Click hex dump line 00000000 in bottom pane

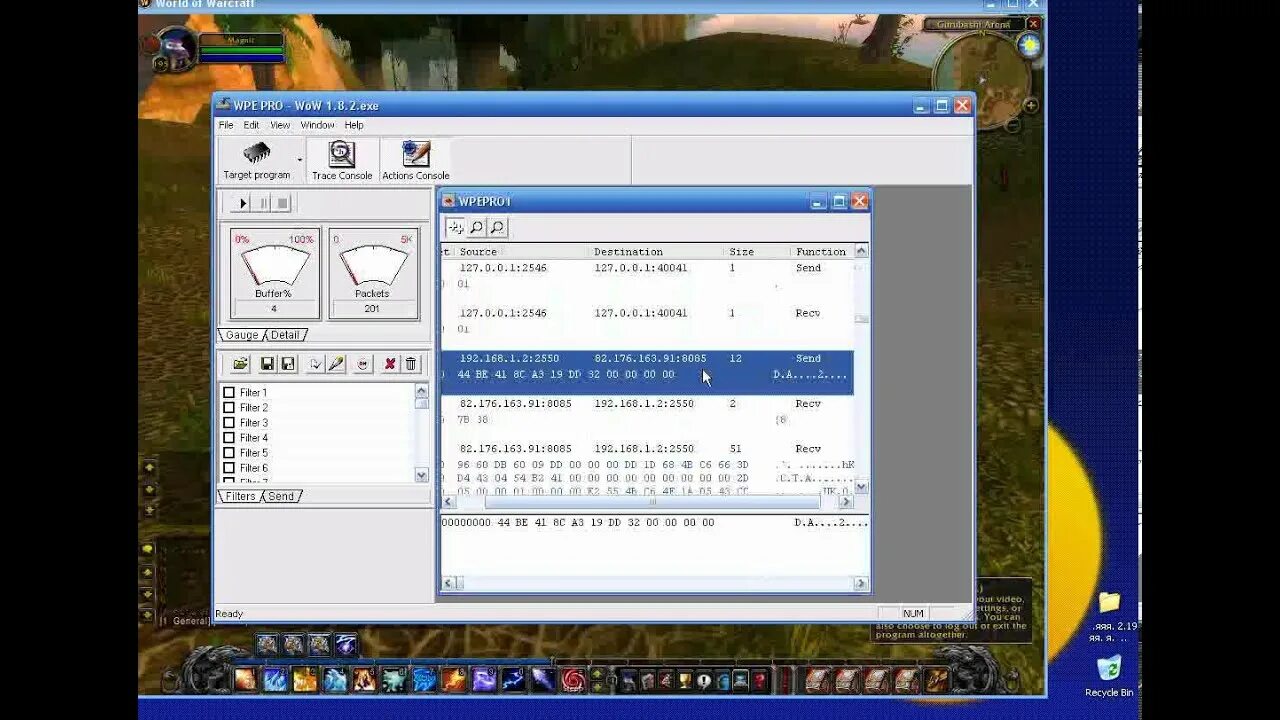[655, 523]
